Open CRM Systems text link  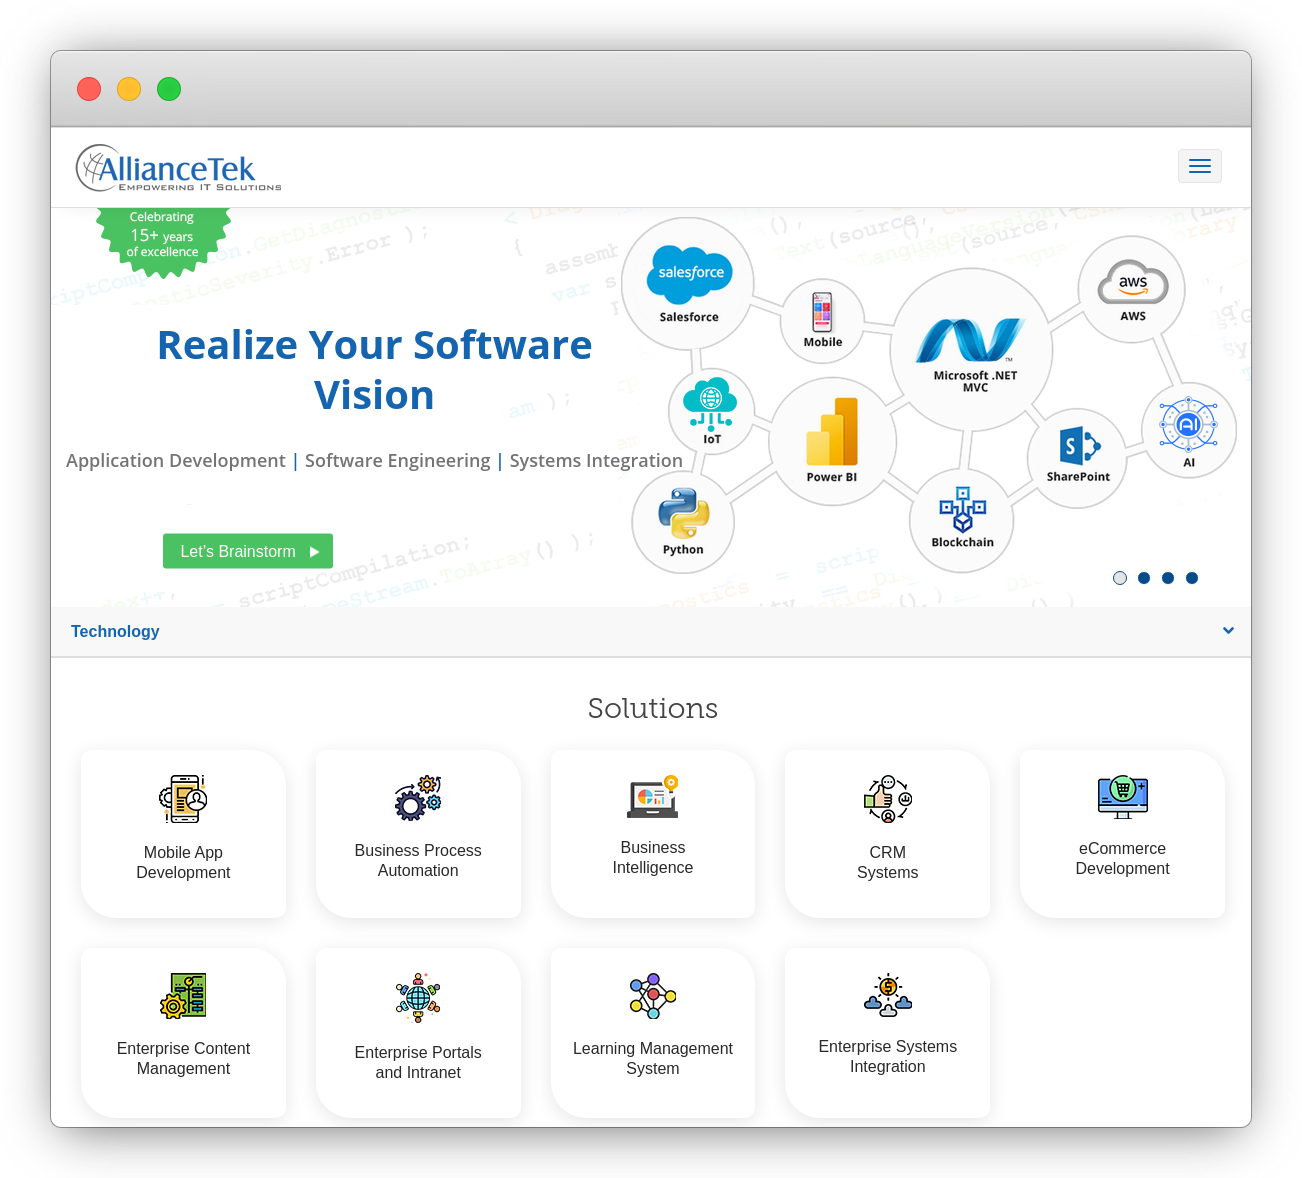tap(888, 862)
